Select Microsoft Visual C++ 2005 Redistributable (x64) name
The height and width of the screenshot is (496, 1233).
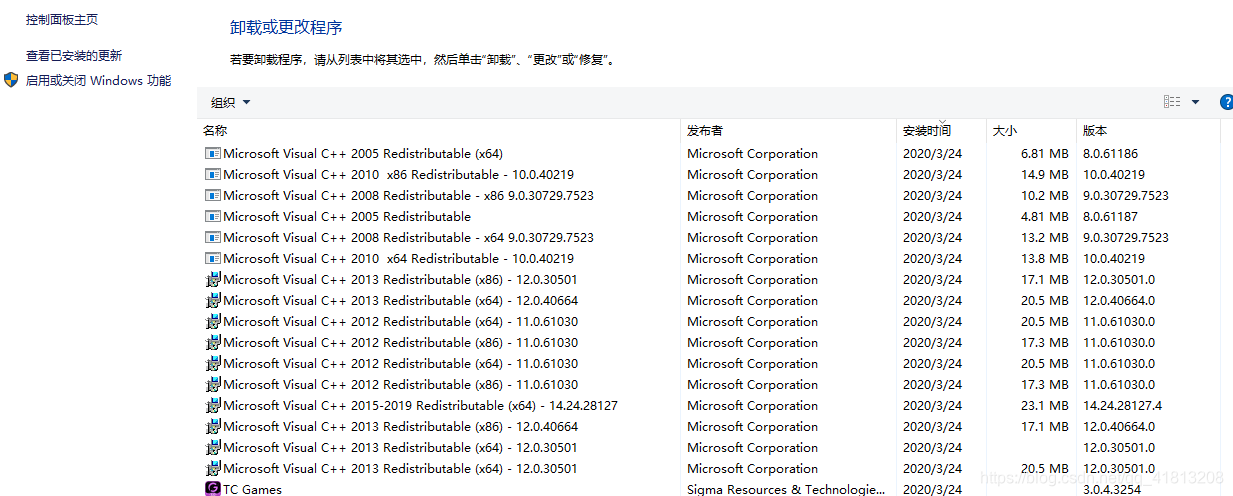point(363,154)
